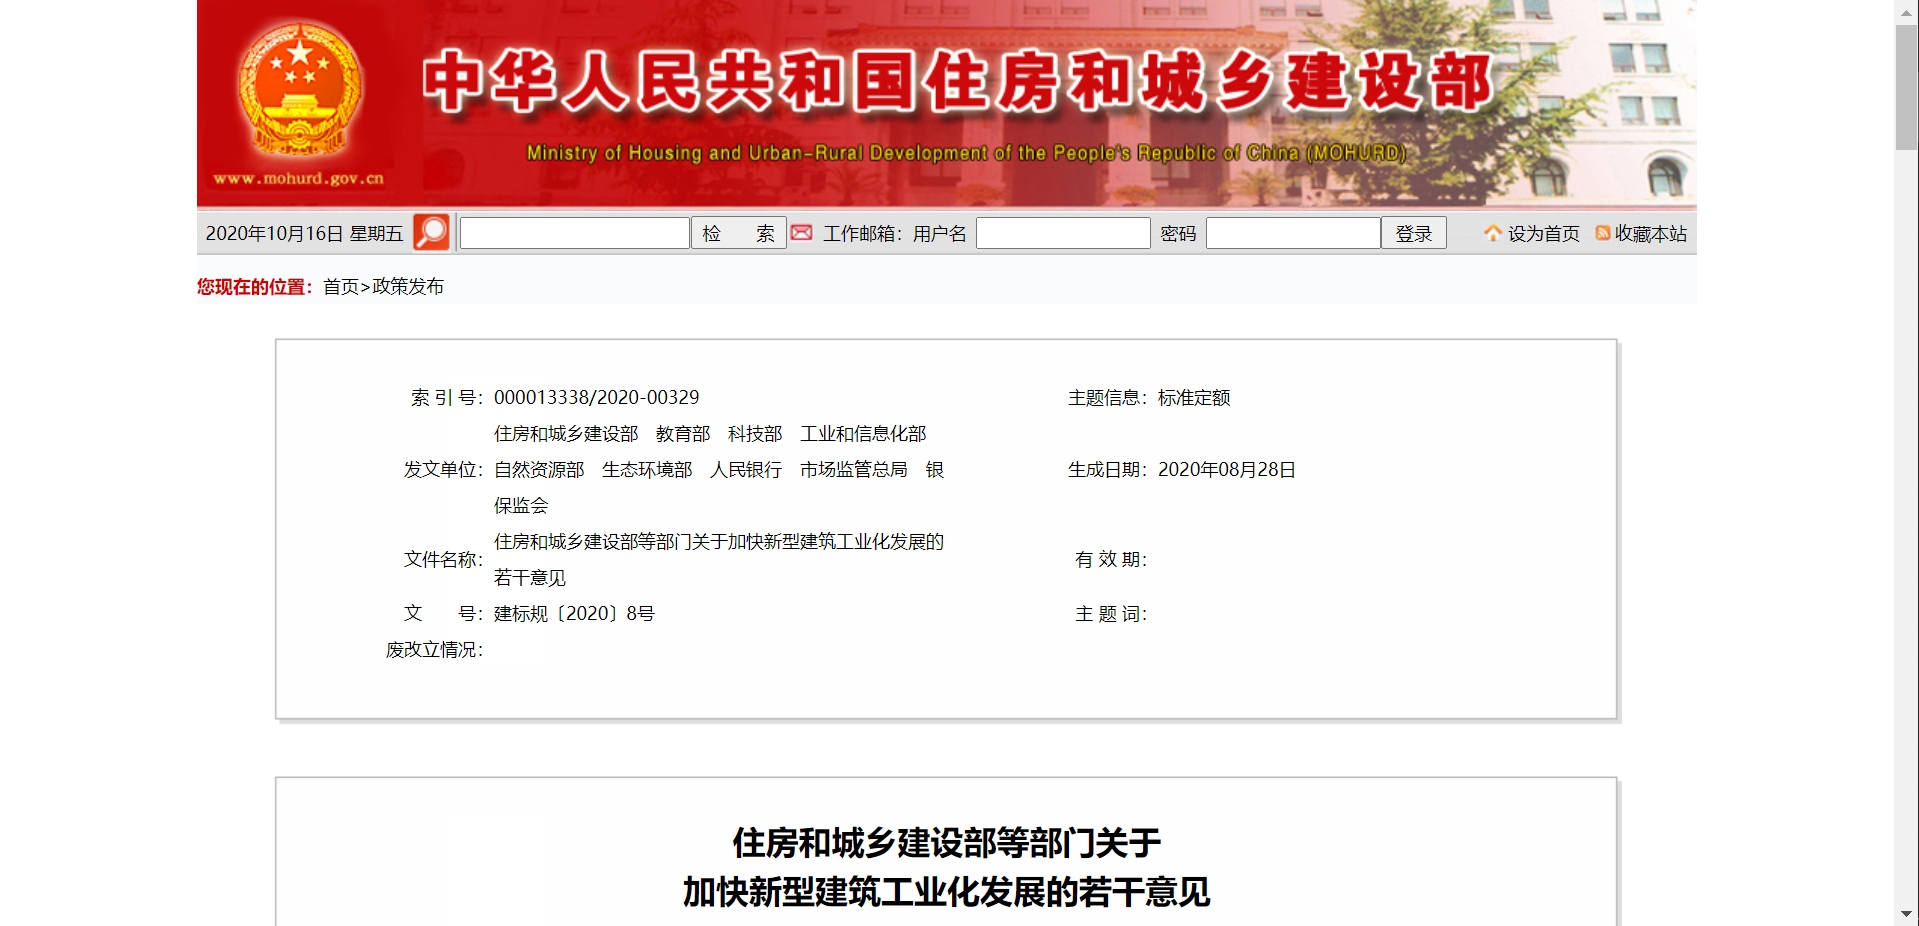
Task: Click the scrollbar down arrow
Action: pyautogui.click(x=1906, y=914)
